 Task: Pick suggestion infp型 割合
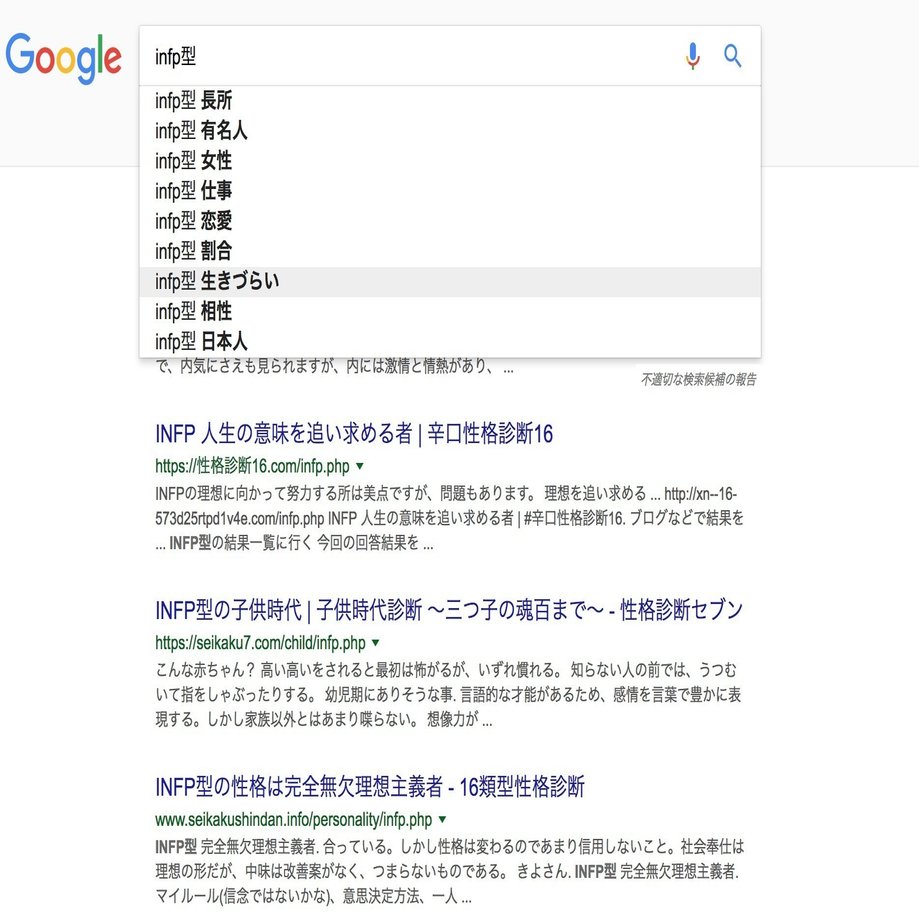pyautogui.click(x=450, y=251)
